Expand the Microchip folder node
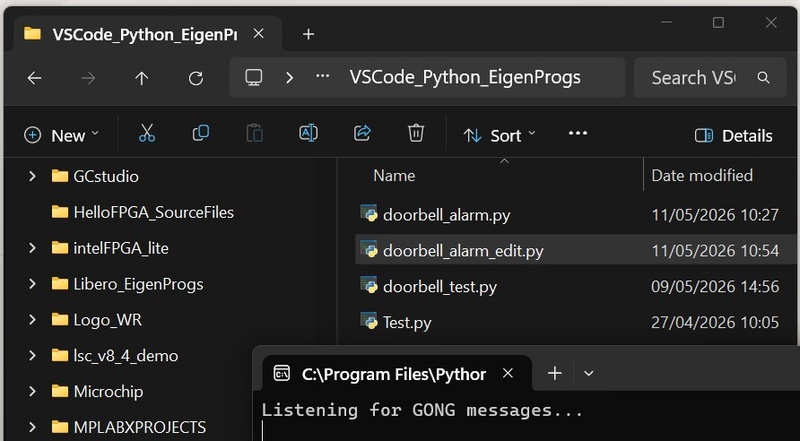The image size is (800, 441). (x=32, y=391)
